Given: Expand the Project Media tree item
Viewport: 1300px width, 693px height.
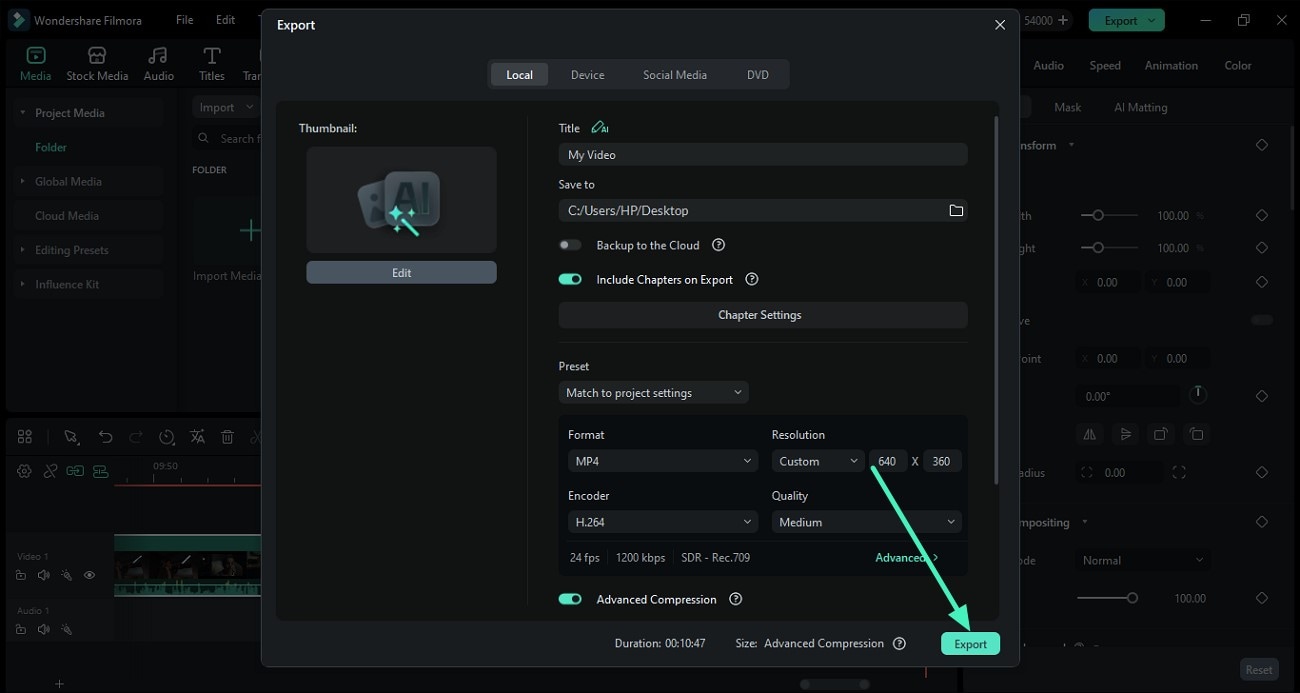Looking at the screenshot, I should 23,113.
